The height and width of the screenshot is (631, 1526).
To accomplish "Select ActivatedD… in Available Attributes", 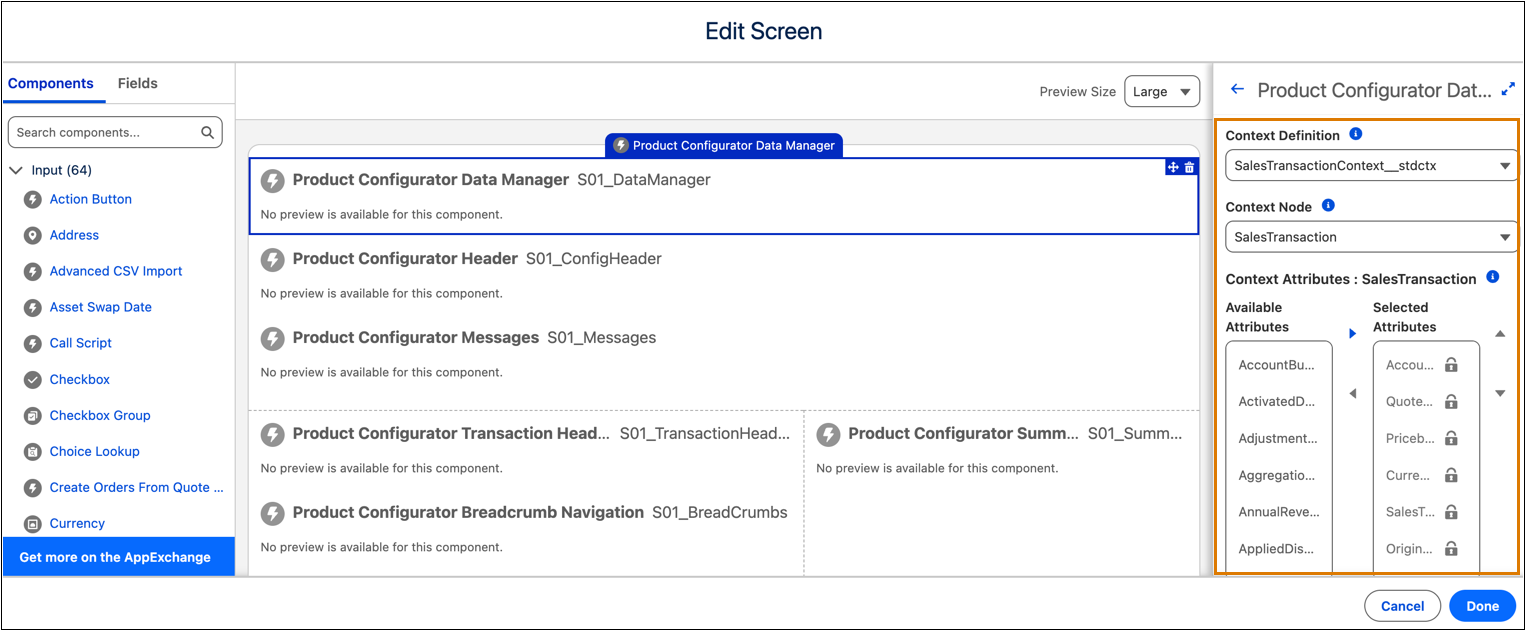I will [x=1278, y=401].
